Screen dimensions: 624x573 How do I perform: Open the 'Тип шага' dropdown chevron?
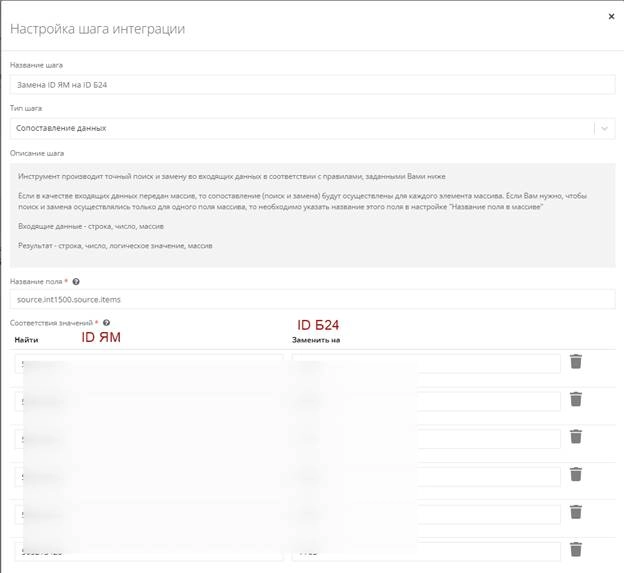[604, 128]
